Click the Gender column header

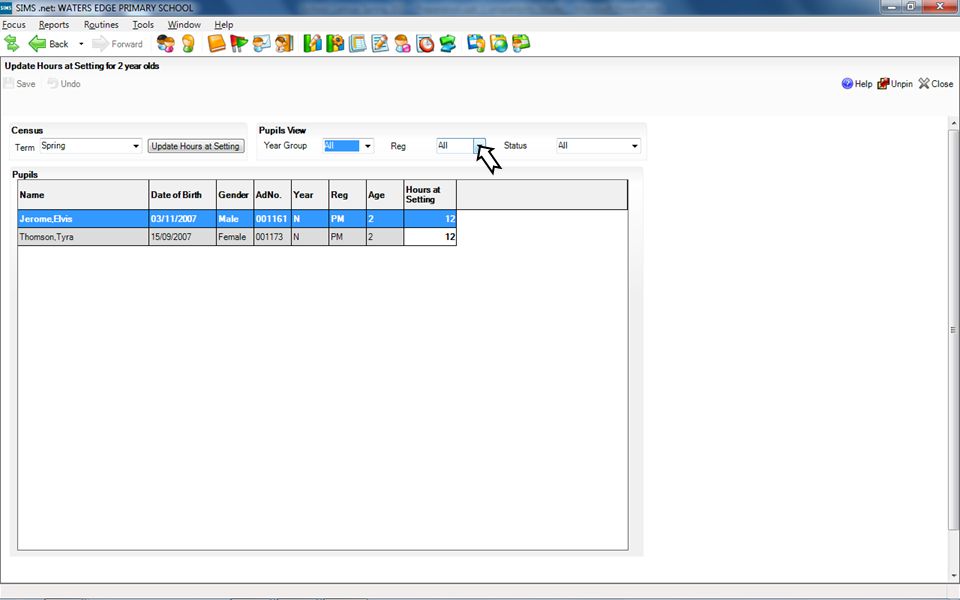234,195
